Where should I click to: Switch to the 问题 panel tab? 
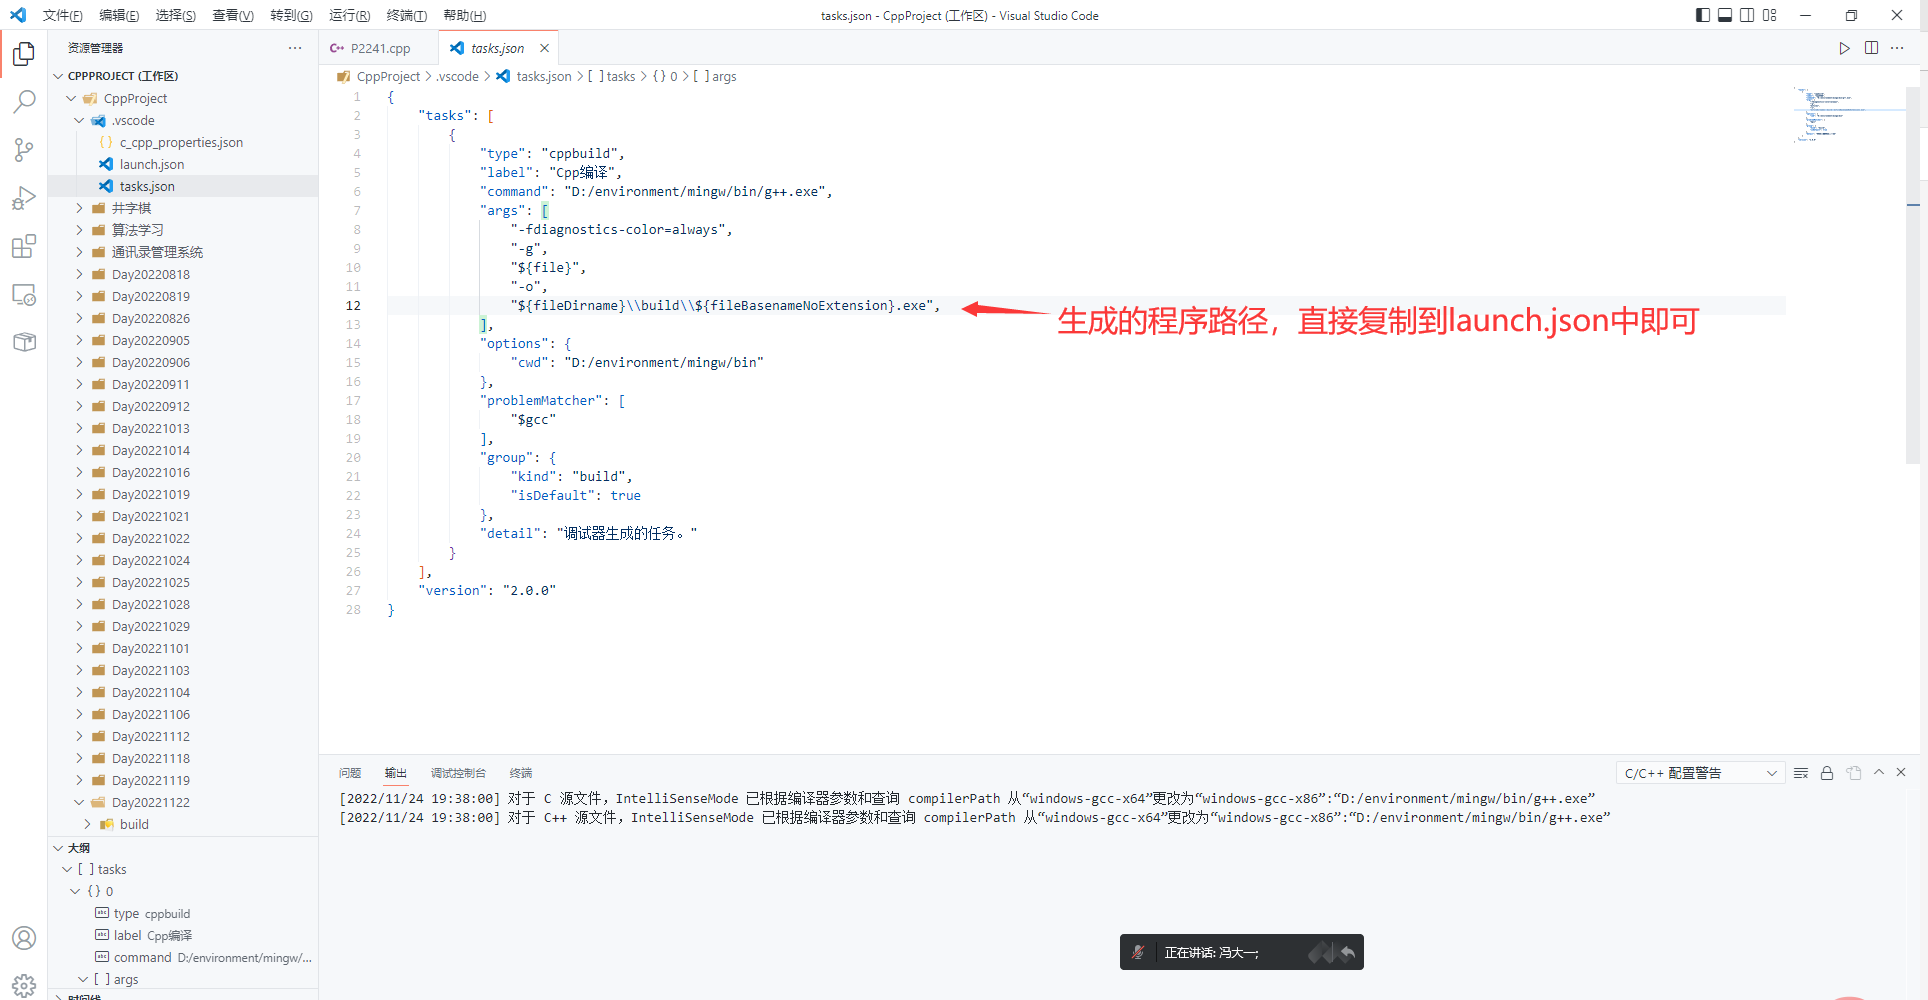pos(350,773)
